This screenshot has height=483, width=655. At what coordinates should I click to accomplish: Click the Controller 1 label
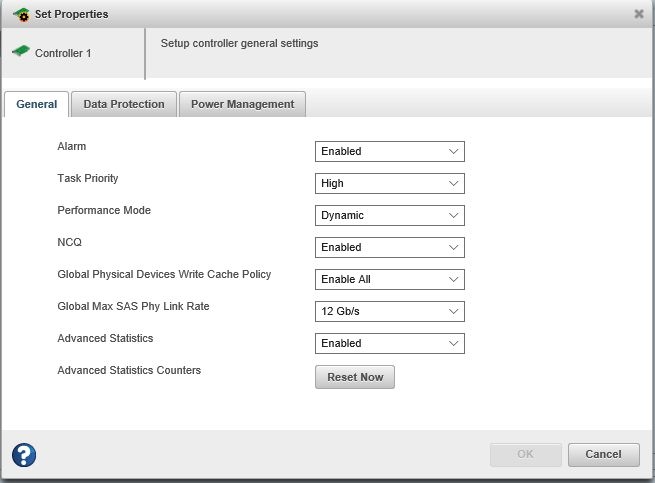coord(63,53)
